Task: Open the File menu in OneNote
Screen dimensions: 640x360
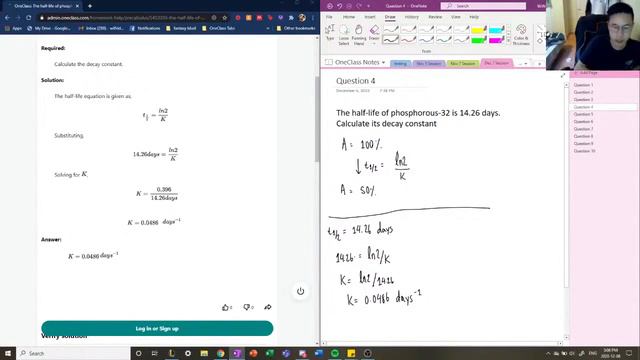Action: click(329, 17)
